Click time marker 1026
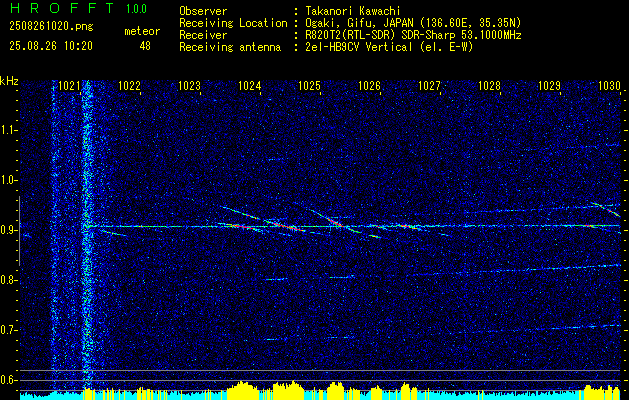The height and width of the screenshot is (400, 629). point(369,86)
